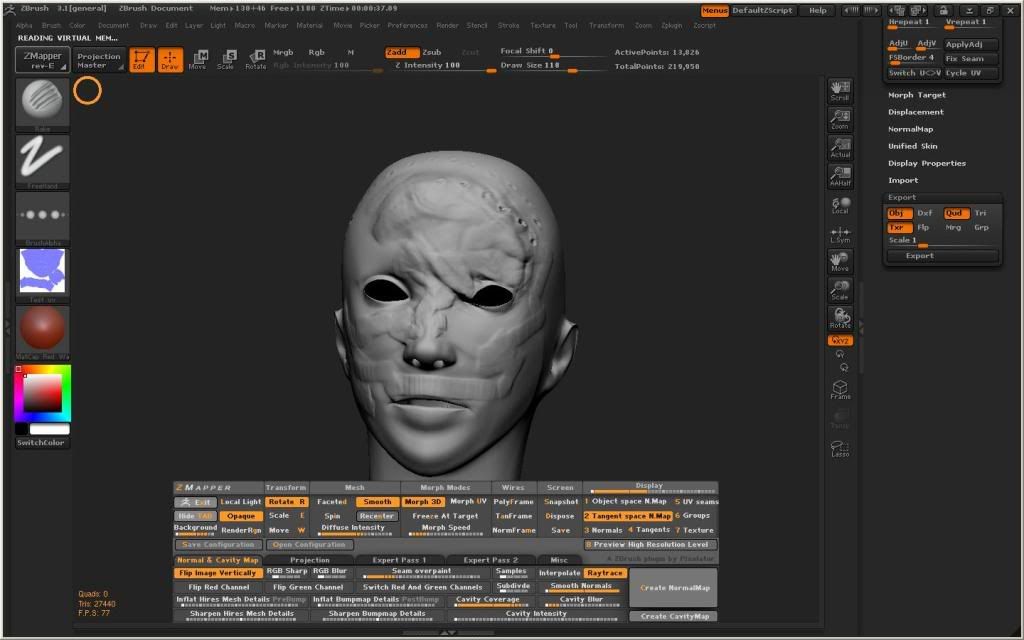
Task: Toggle Zadd sculpting mode
Action: tap(403, 51)
